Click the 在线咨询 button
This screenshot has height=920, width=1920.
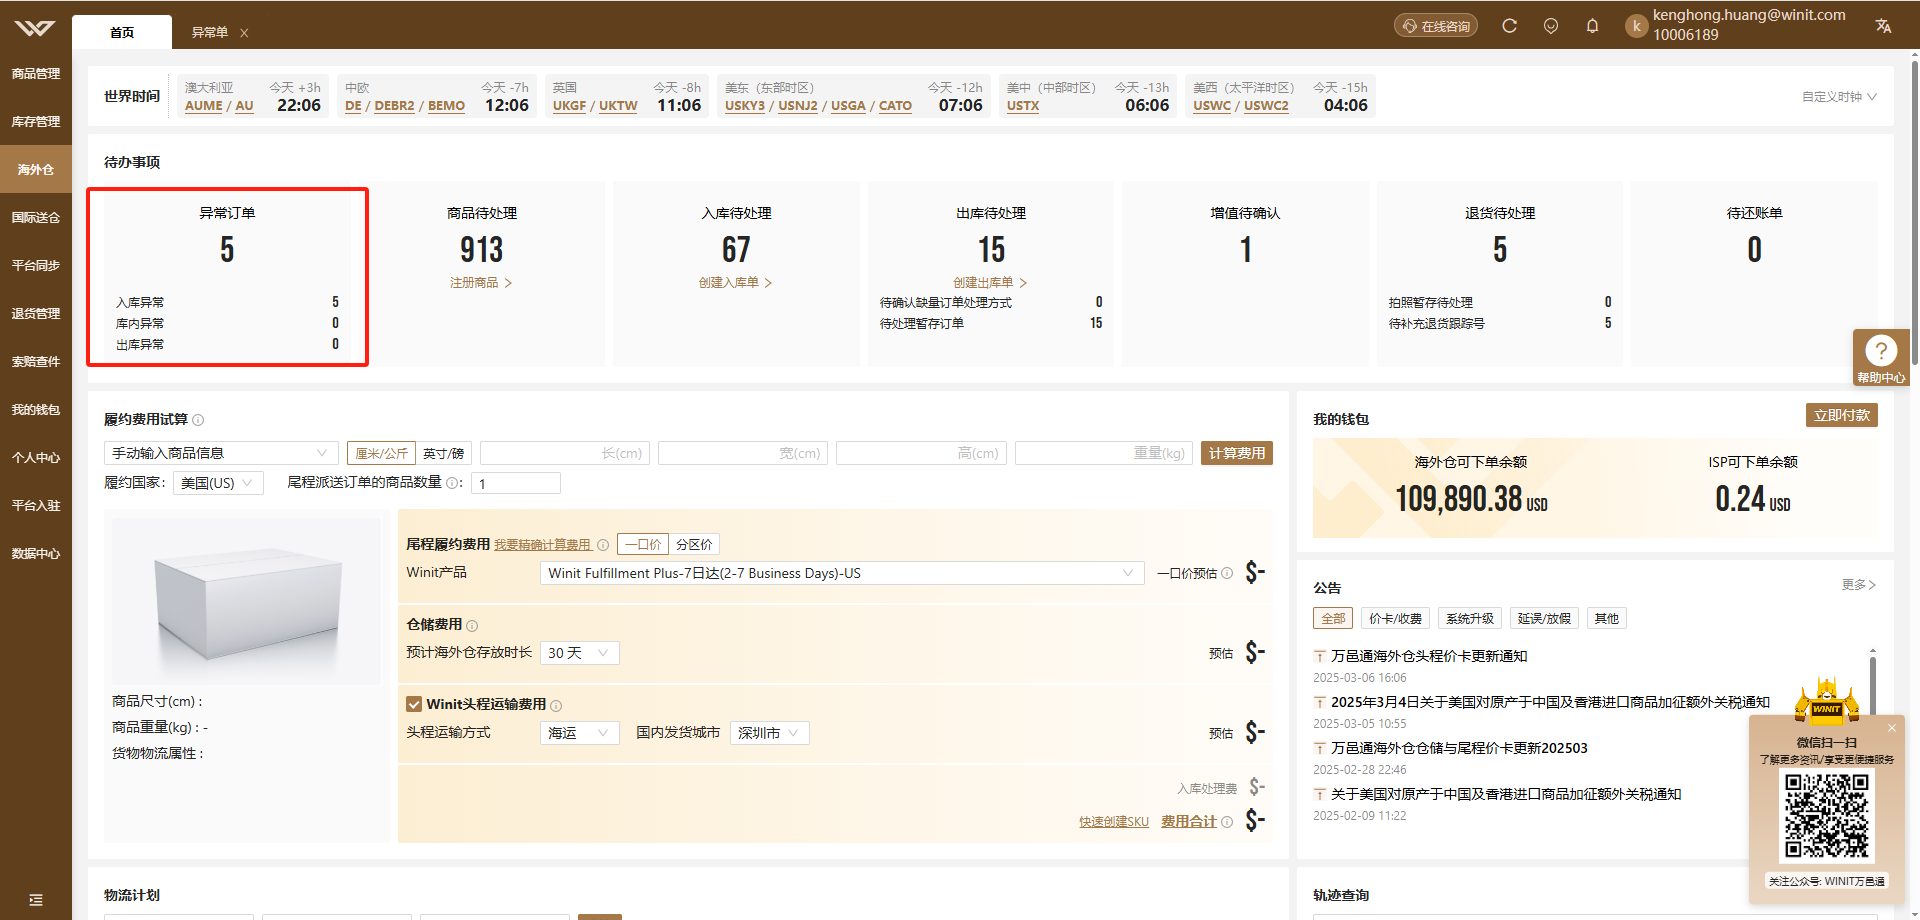click(1436, 26)
